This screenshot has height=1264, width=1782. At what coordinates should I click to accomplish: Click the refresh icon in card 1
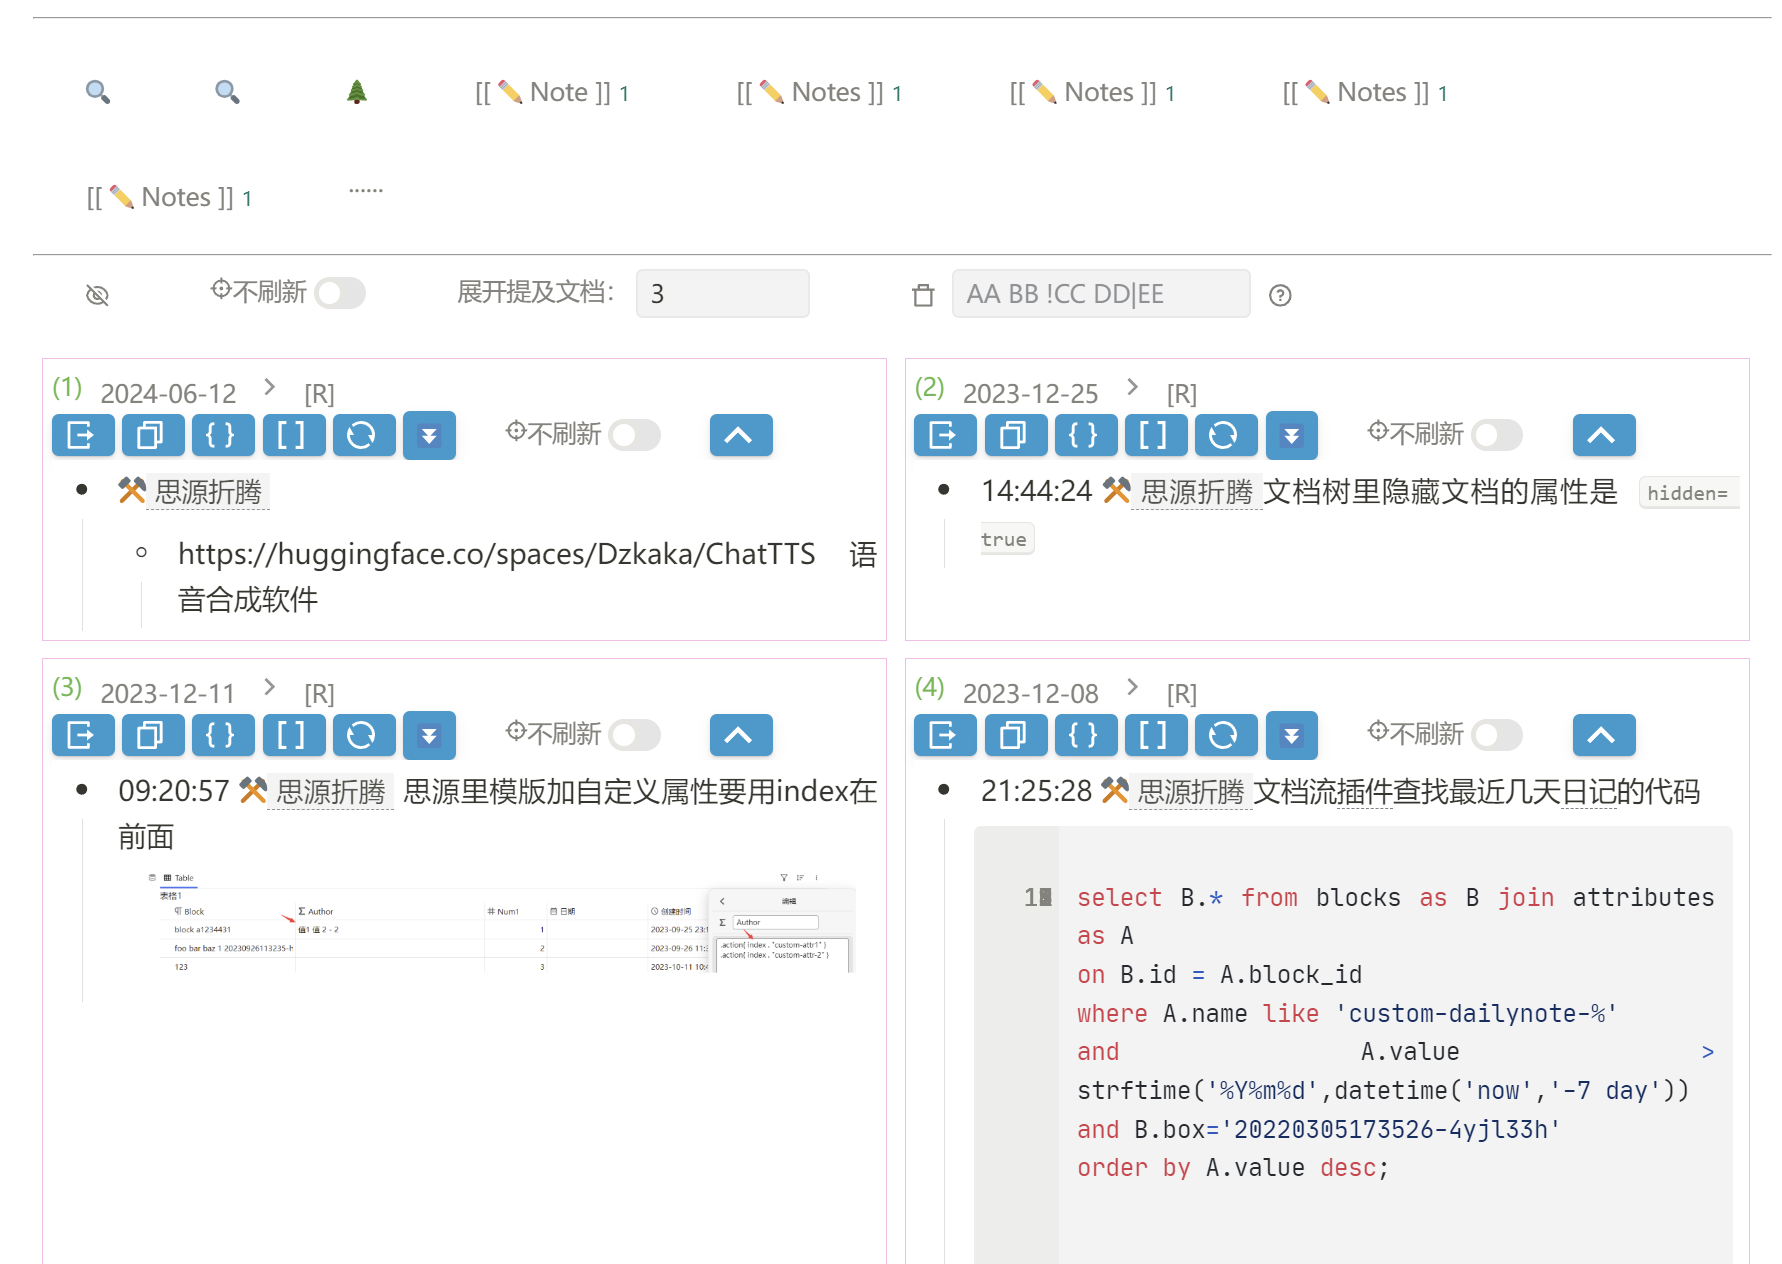[x=363, y=435]
